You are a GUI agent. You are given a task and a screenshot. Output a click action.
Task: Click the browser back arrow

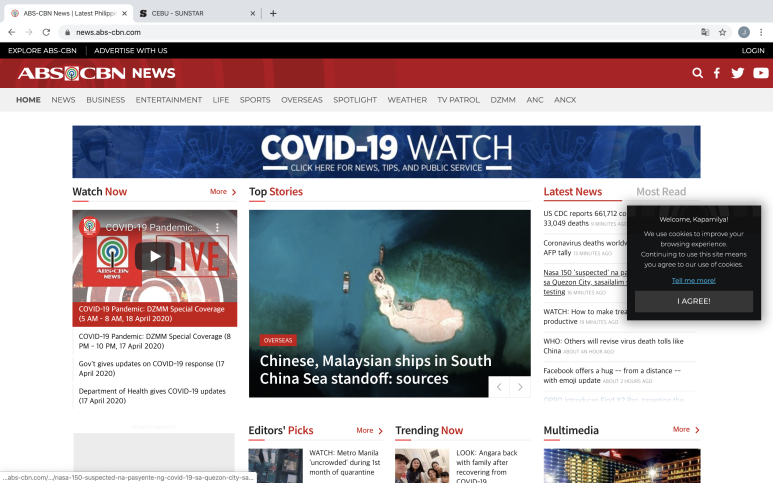[12, 32]
